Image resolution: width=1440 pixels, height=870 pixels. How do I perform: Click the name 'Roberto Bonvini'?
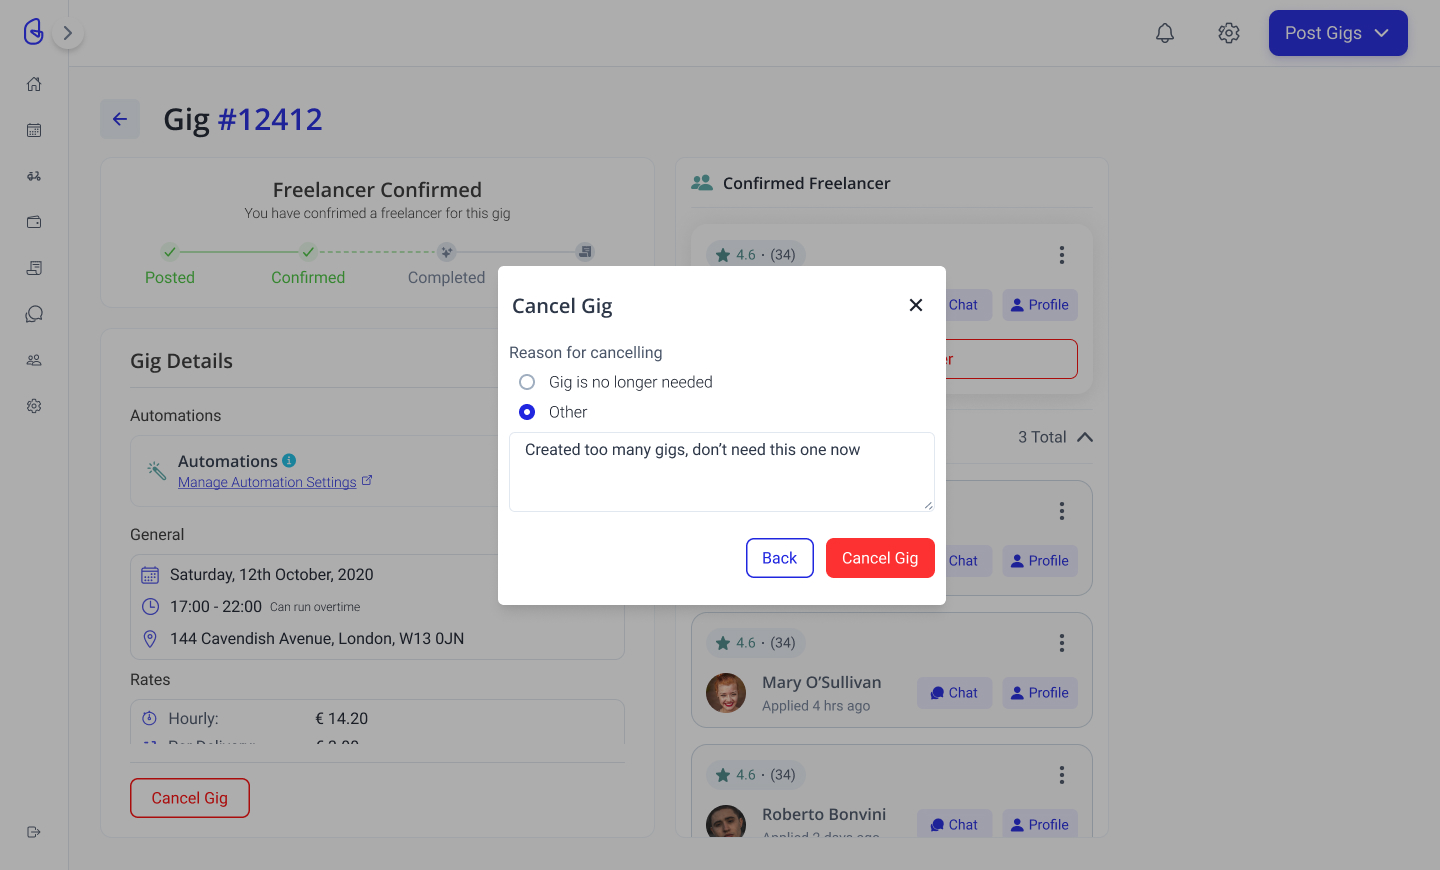[824, 814]
